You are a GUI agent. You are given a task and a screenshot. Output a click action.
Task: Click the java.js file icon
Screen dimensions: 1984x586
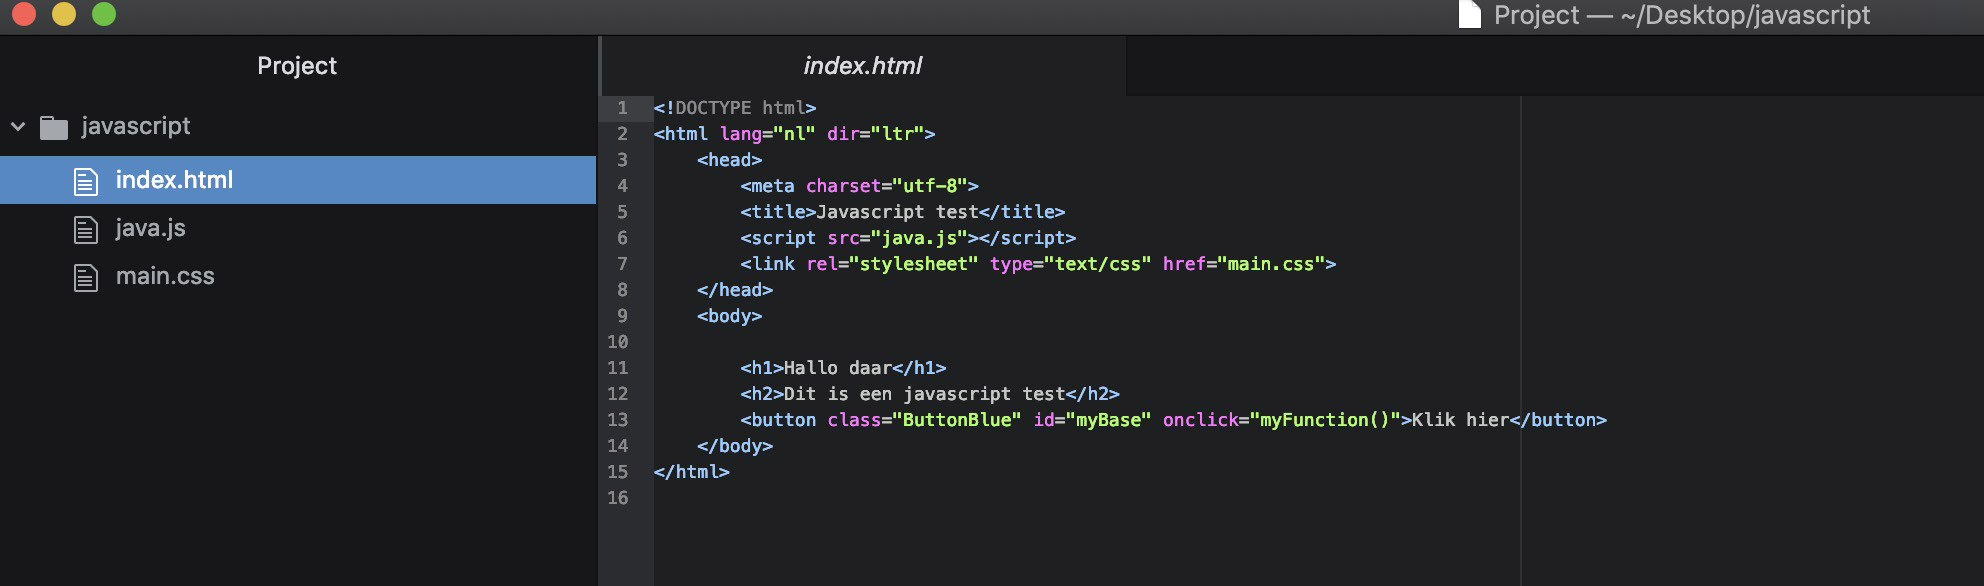pos(86,229)
